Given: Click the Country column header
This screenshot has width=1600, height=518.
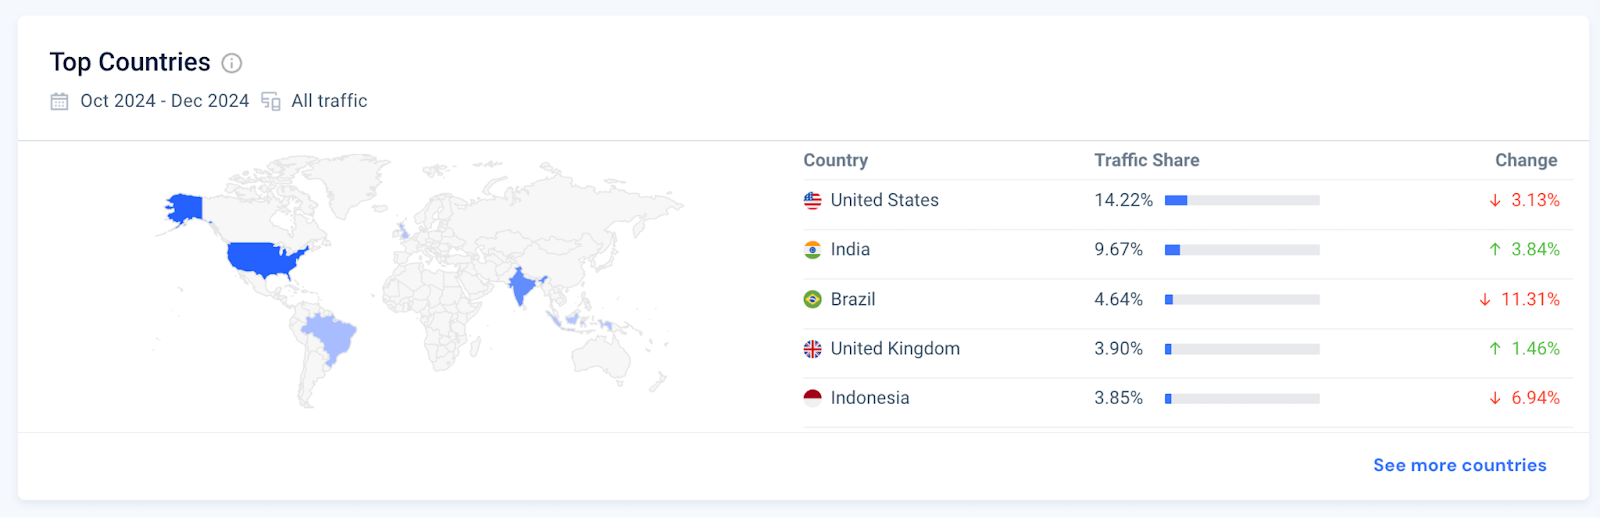Looking at the screenshot, I should 836,160.
